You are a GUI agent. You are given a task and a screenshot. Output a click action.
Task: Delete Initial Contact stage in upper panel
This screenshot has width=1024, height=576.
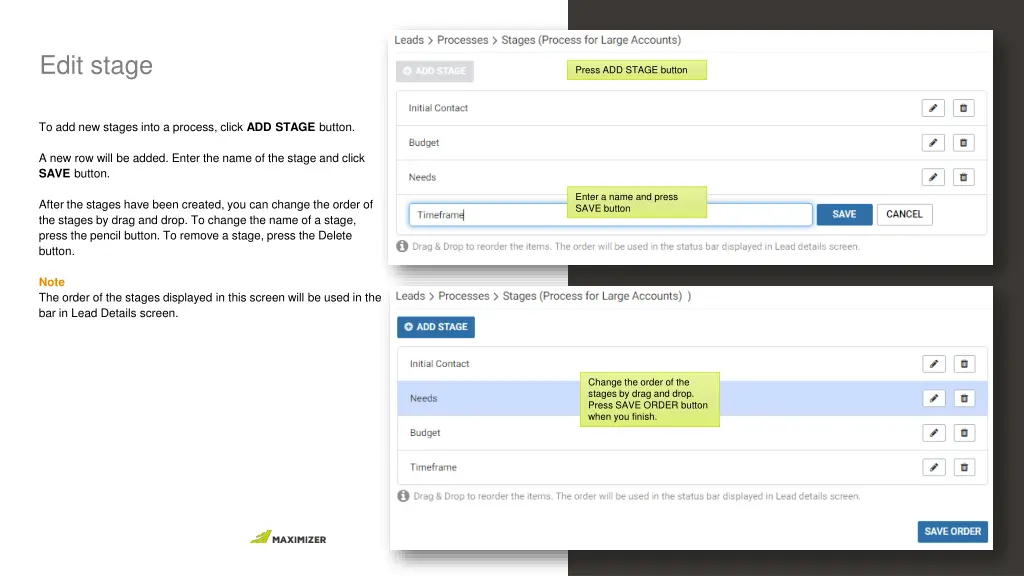(963, 108)
